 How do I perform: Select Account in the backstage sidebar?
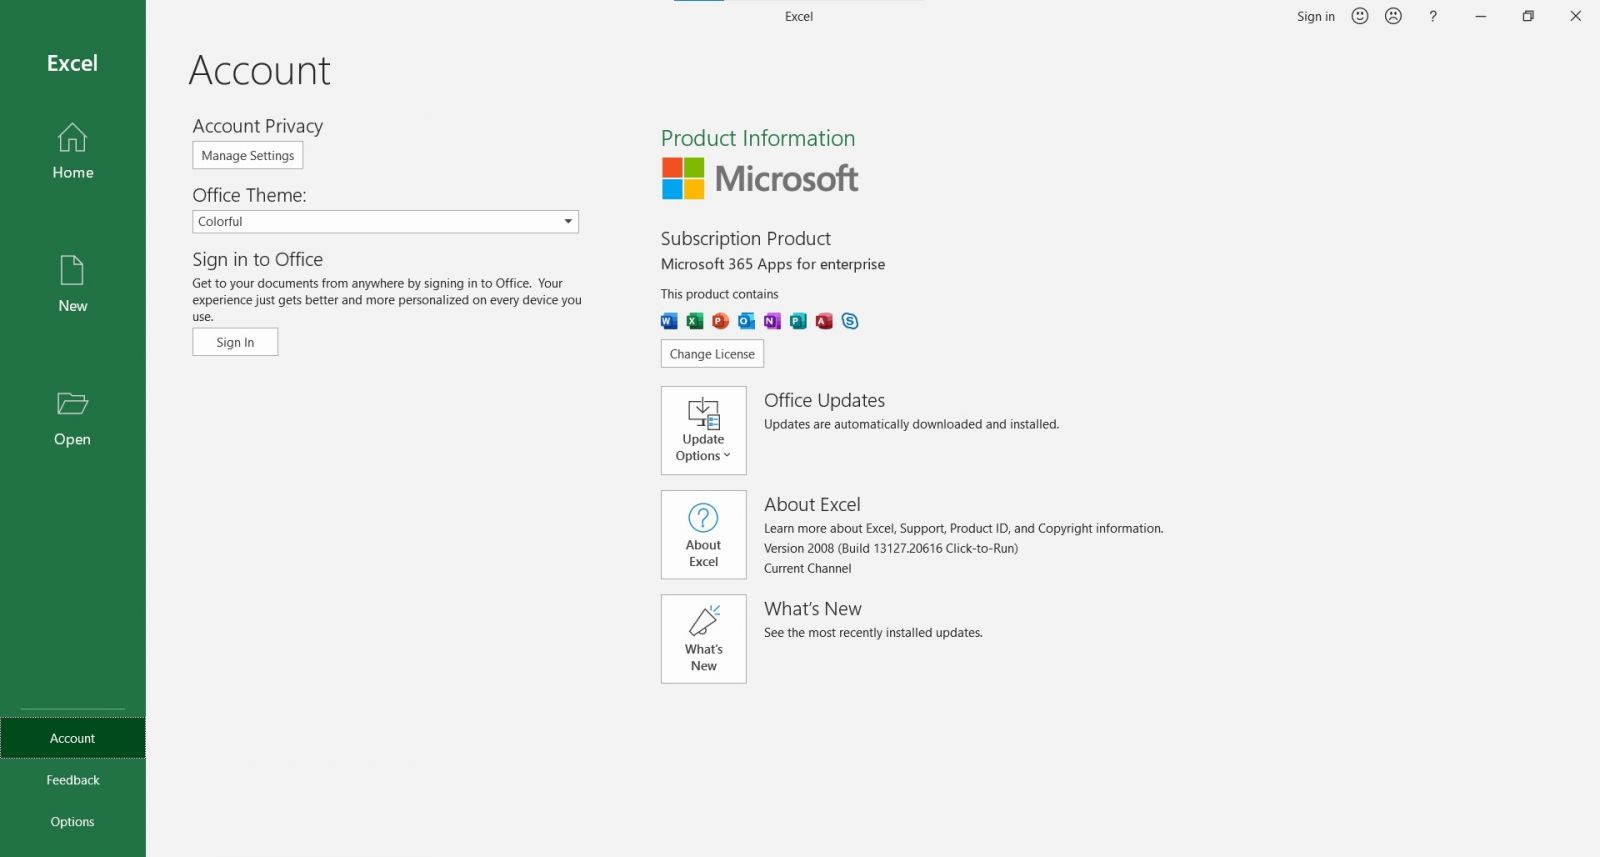click(x=73, y=738)
